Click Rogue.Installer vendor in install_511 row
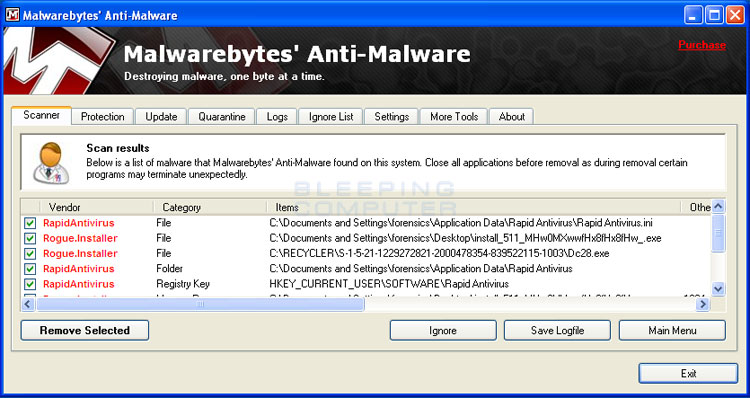The image size is (750, 398). point(80,238)
